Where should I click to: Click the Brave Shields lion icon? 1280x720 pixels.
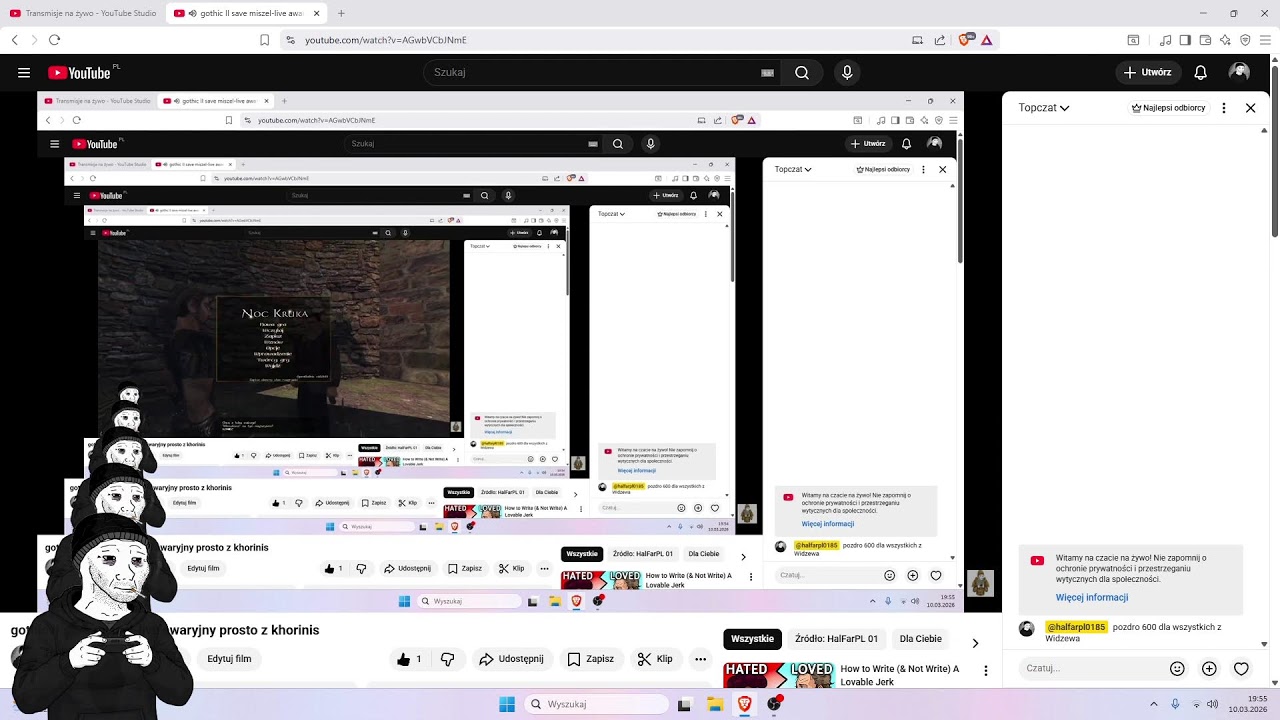965,40
